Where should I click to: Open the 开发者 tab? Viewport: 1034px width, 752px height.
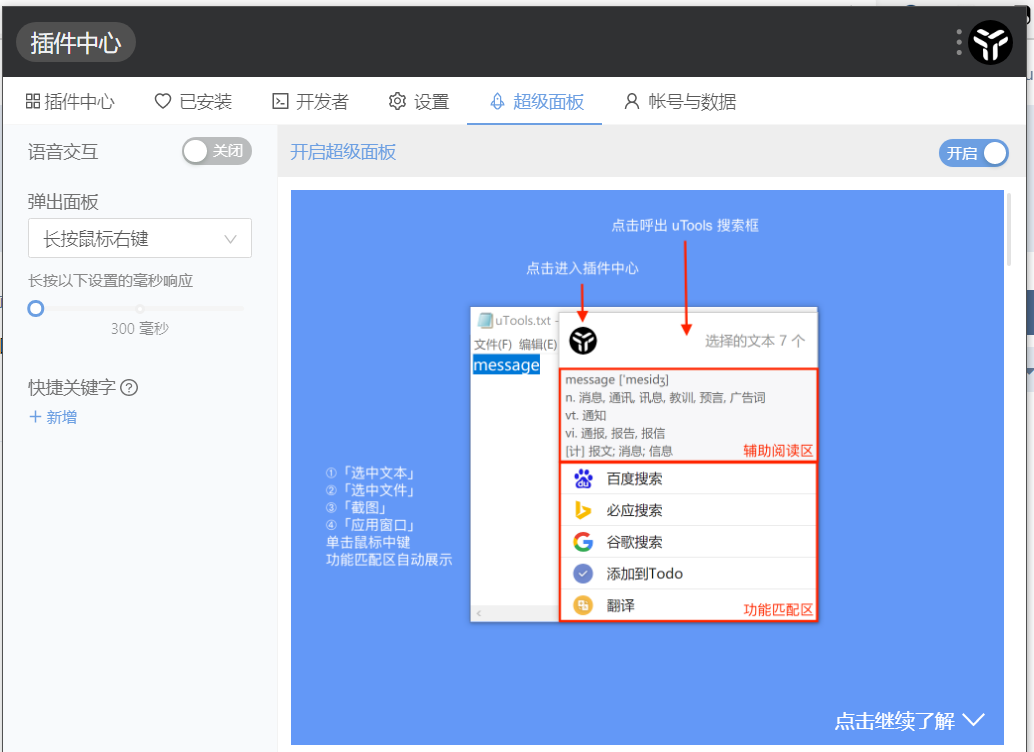[x=310, y=101]
